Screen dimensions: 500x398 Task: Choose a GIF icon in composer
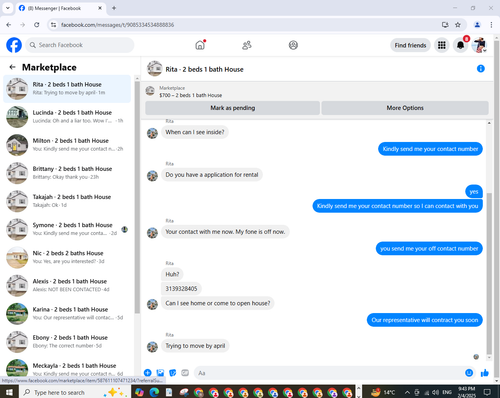pyautogui.click(x=185, y=373)
